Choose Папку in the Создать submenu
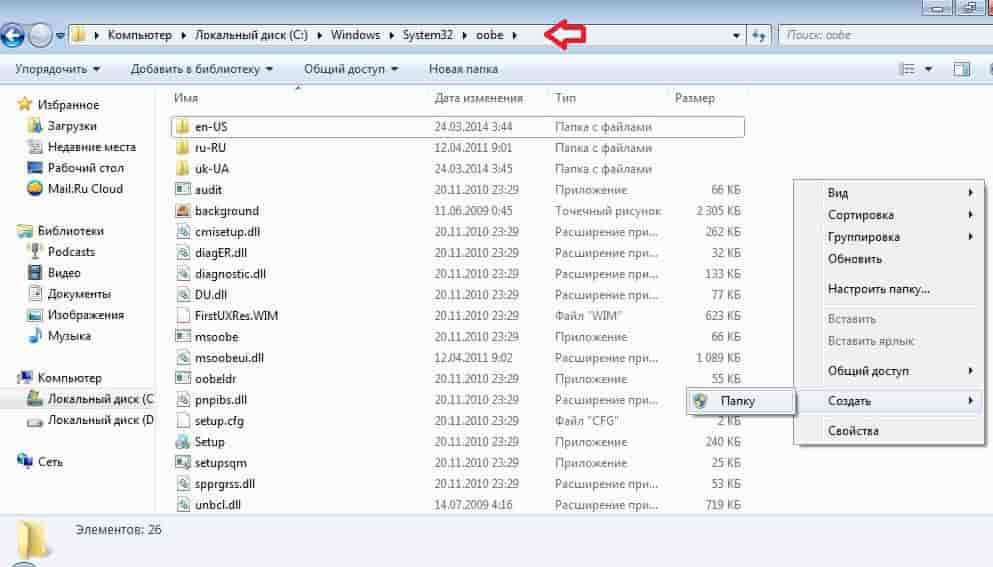Screen dimensions: 993x567 738,401
